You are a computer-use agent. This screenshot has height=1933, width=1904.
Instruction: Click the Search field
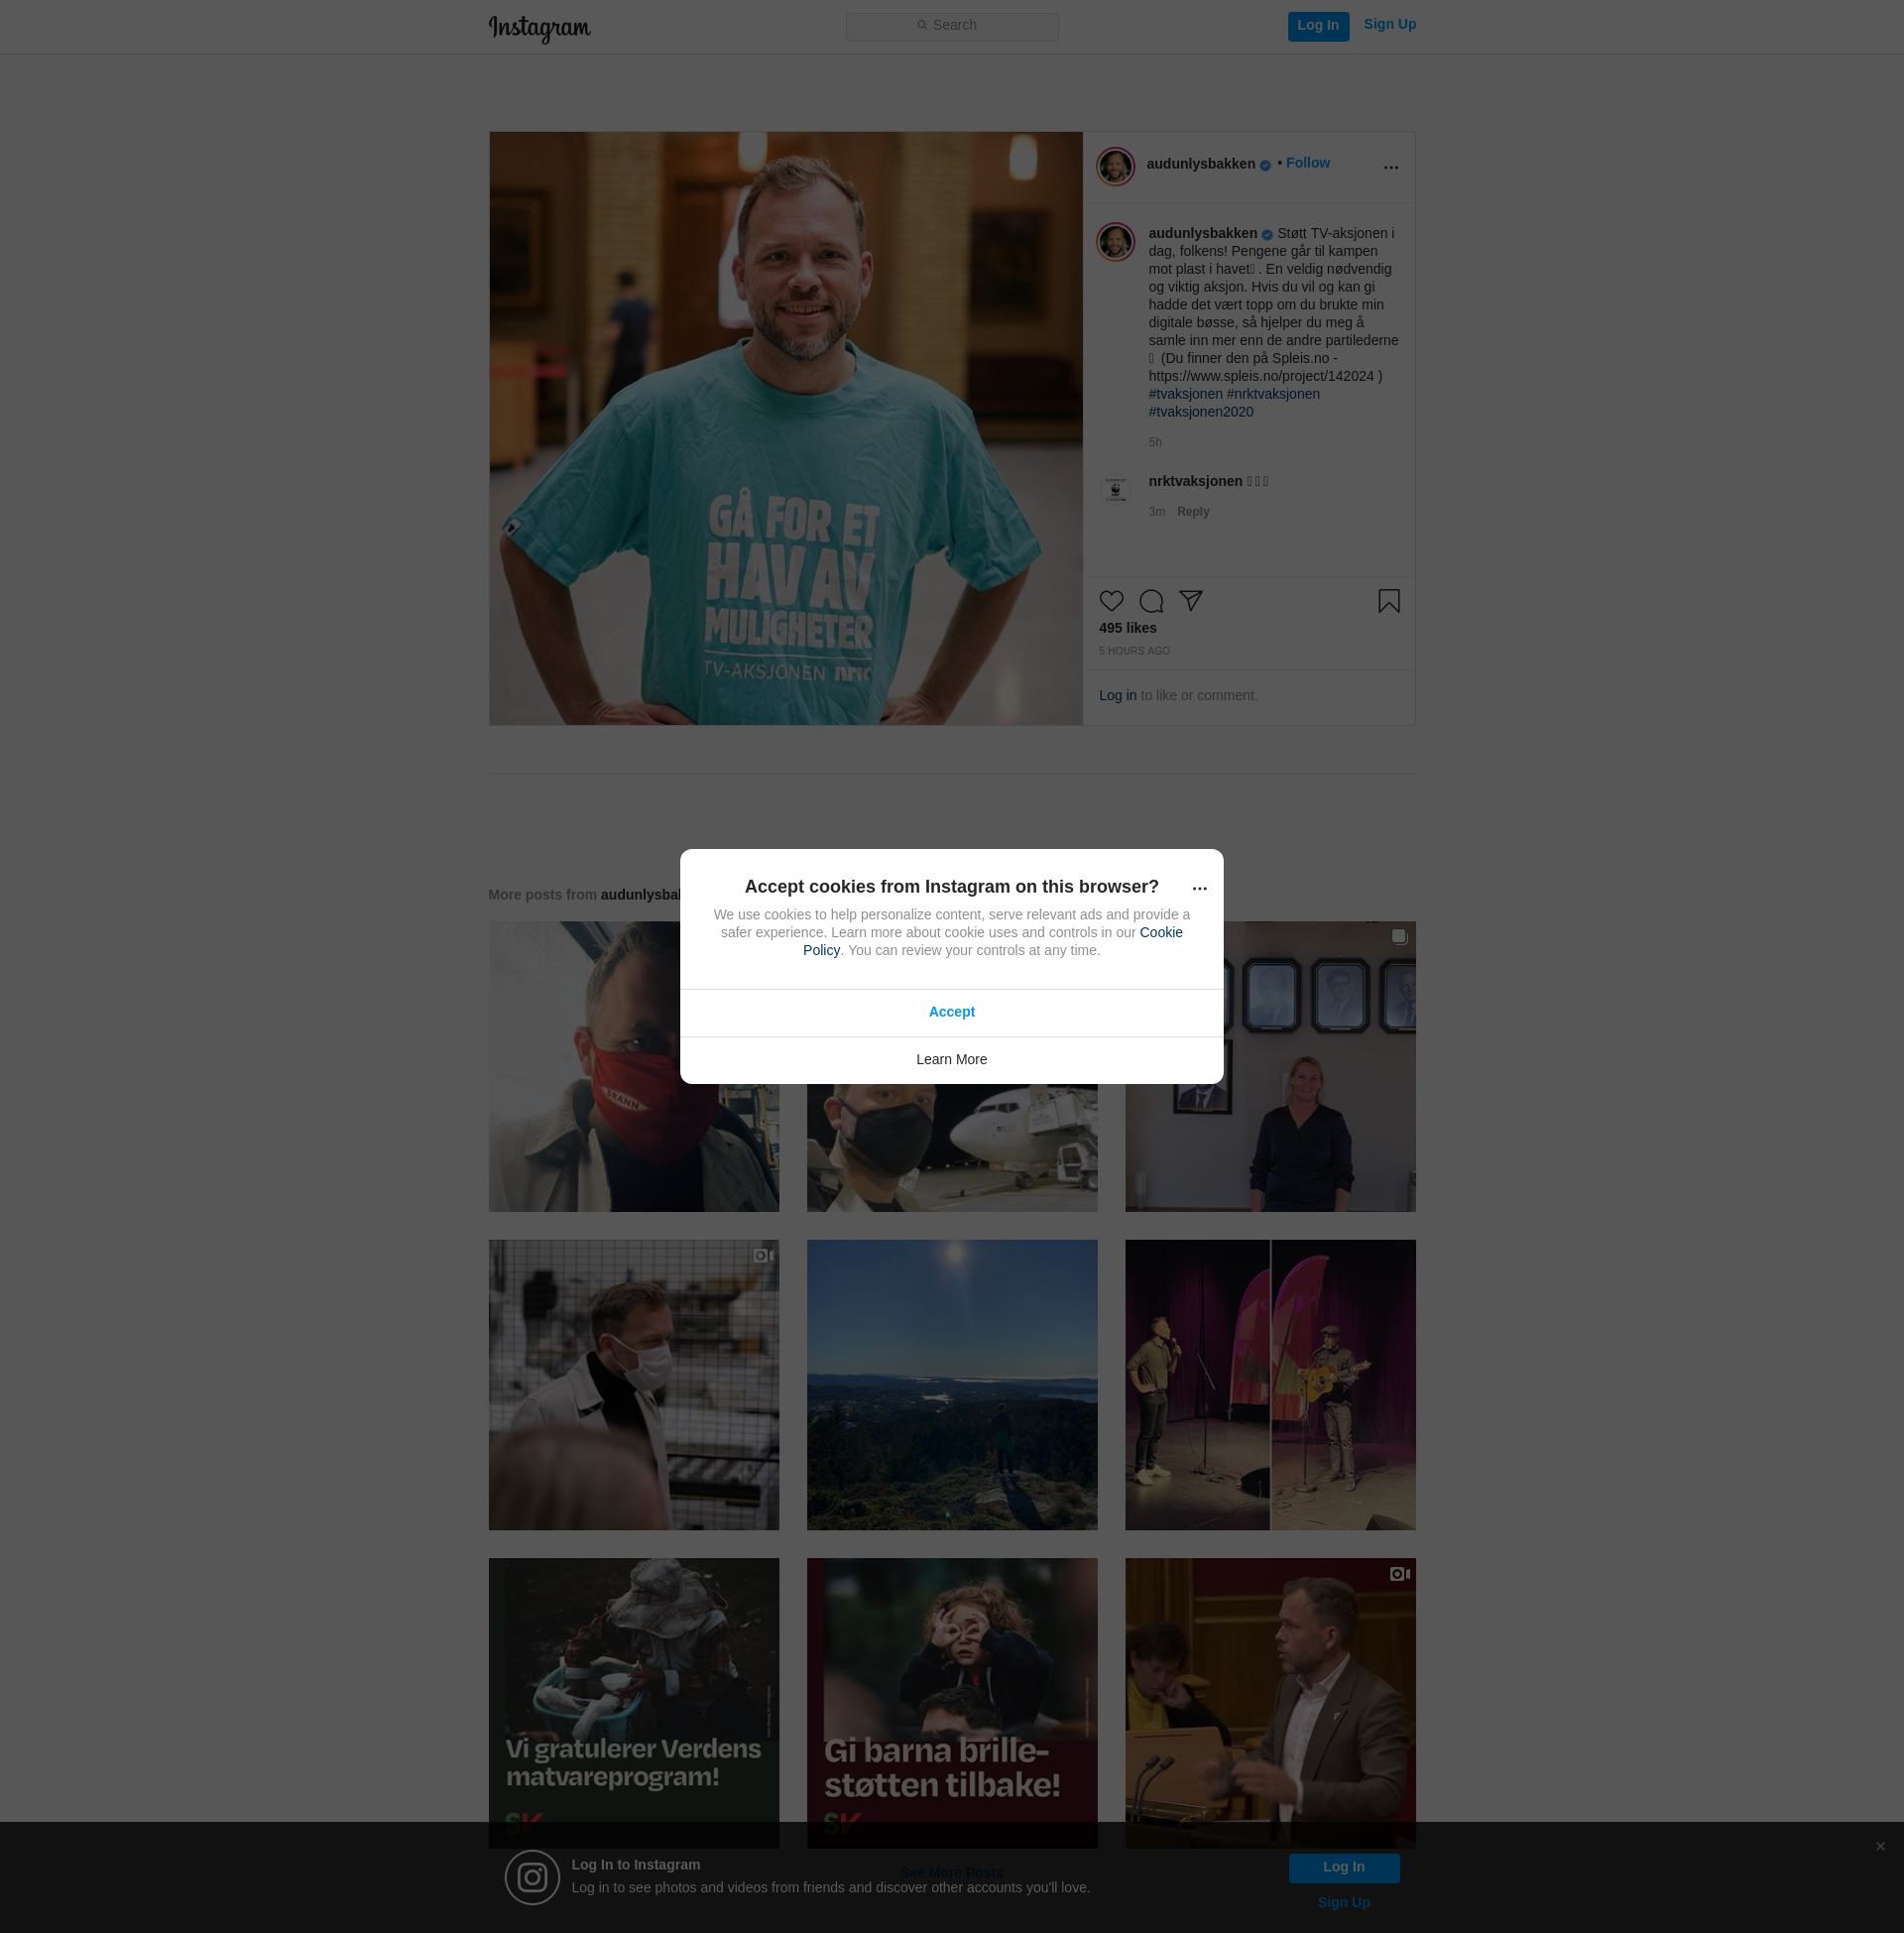[951, 26]
